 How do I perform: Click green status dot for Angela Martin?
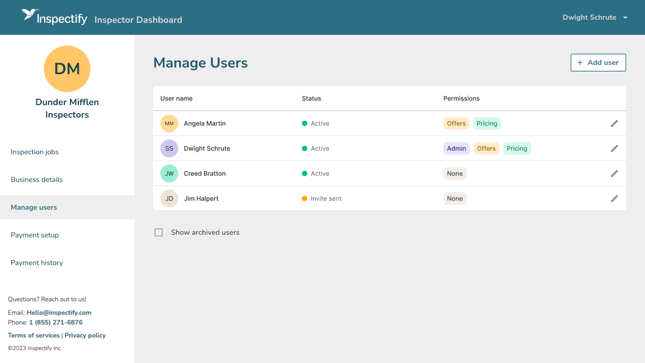pos(304,123)
